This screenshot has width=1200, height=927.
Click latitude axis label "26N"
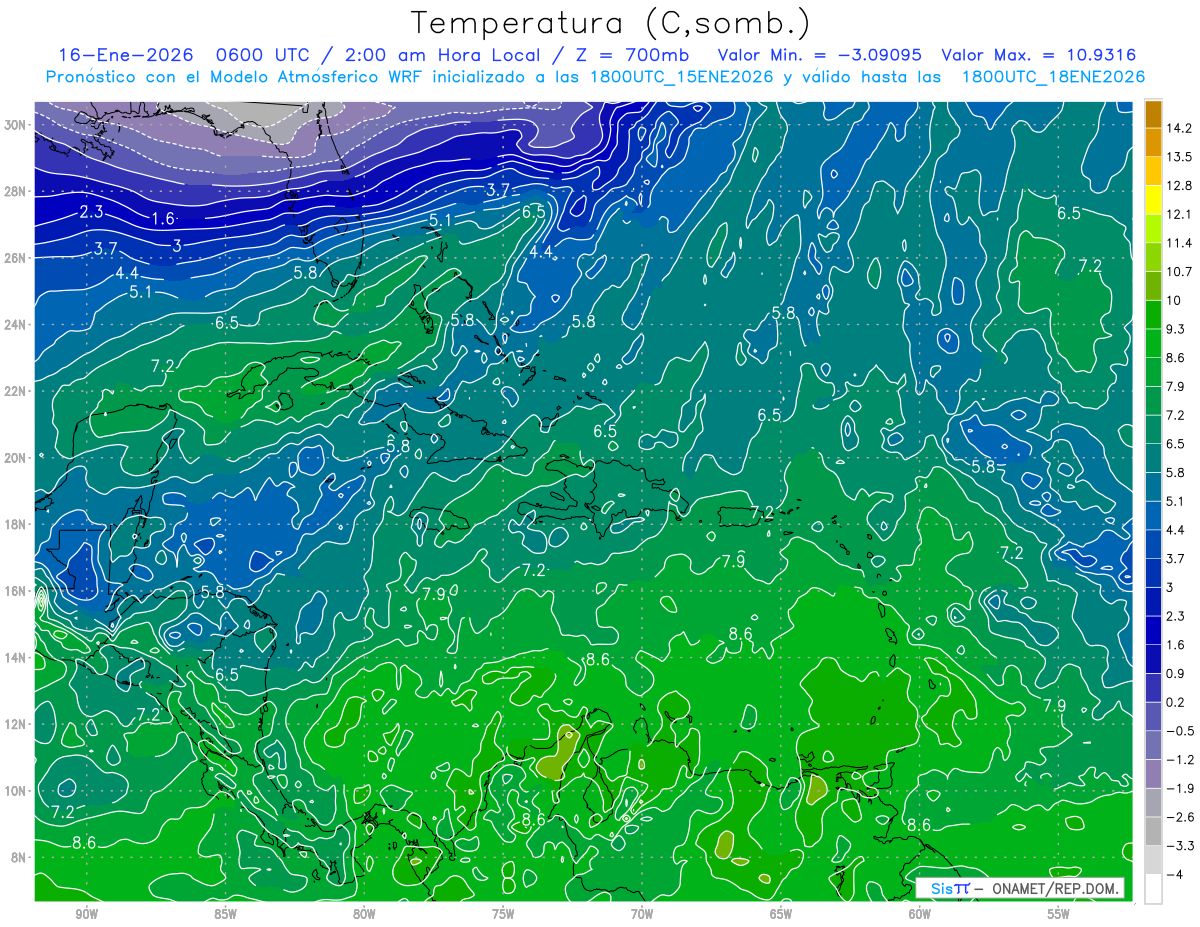pyautogui.click(x=15, y=258)
